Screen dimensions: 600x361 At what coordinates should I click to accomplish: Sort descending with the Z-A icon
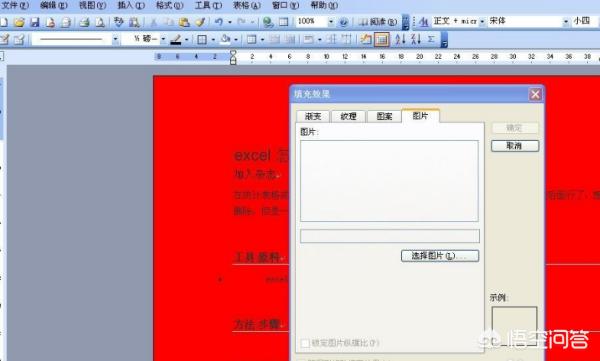coord(416,39)
